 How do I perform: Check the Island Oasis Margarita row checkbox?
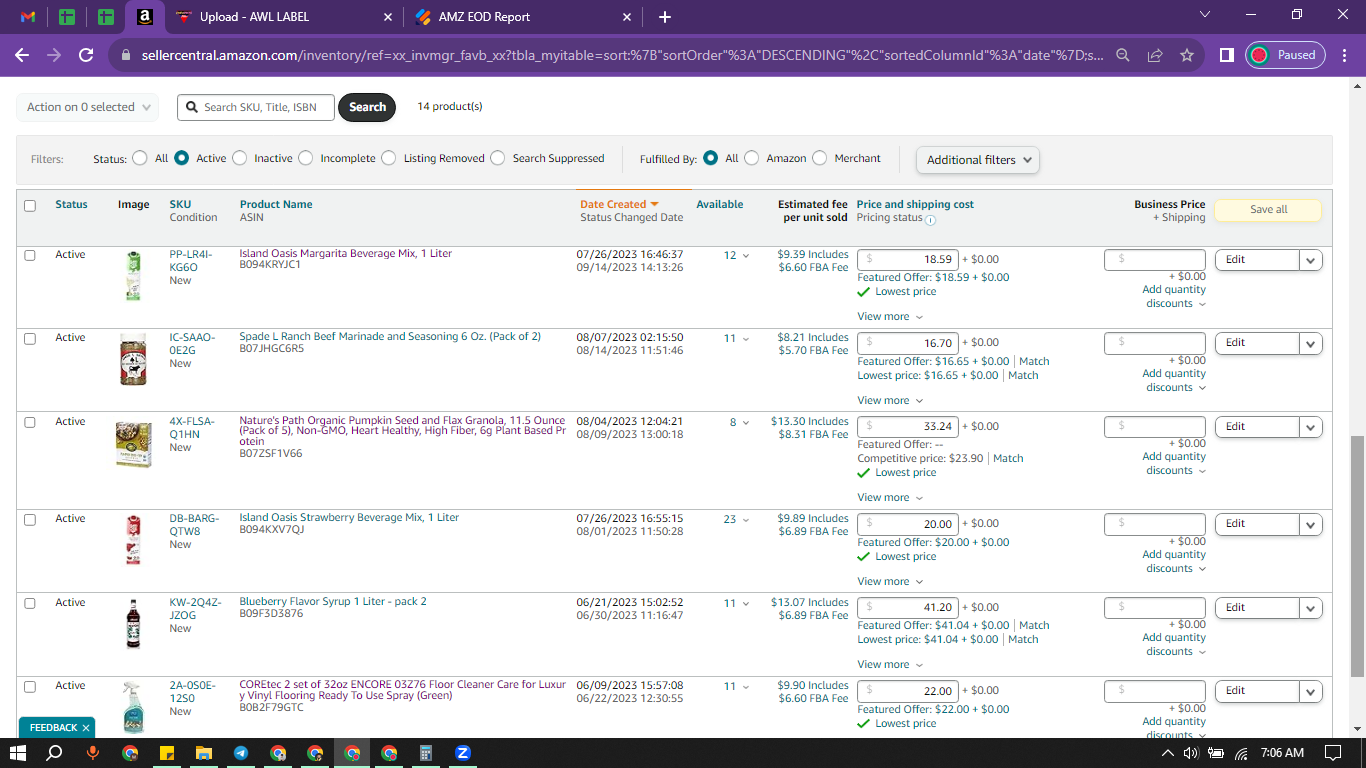point(30,256)
